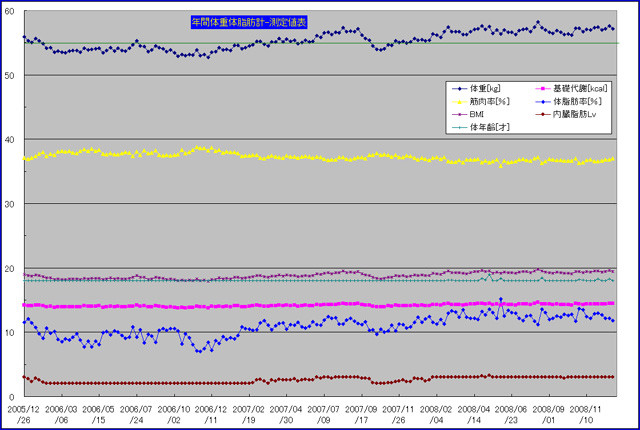
Task: Click the x-axis date 2007/02/19
Action: pos(249,414)
